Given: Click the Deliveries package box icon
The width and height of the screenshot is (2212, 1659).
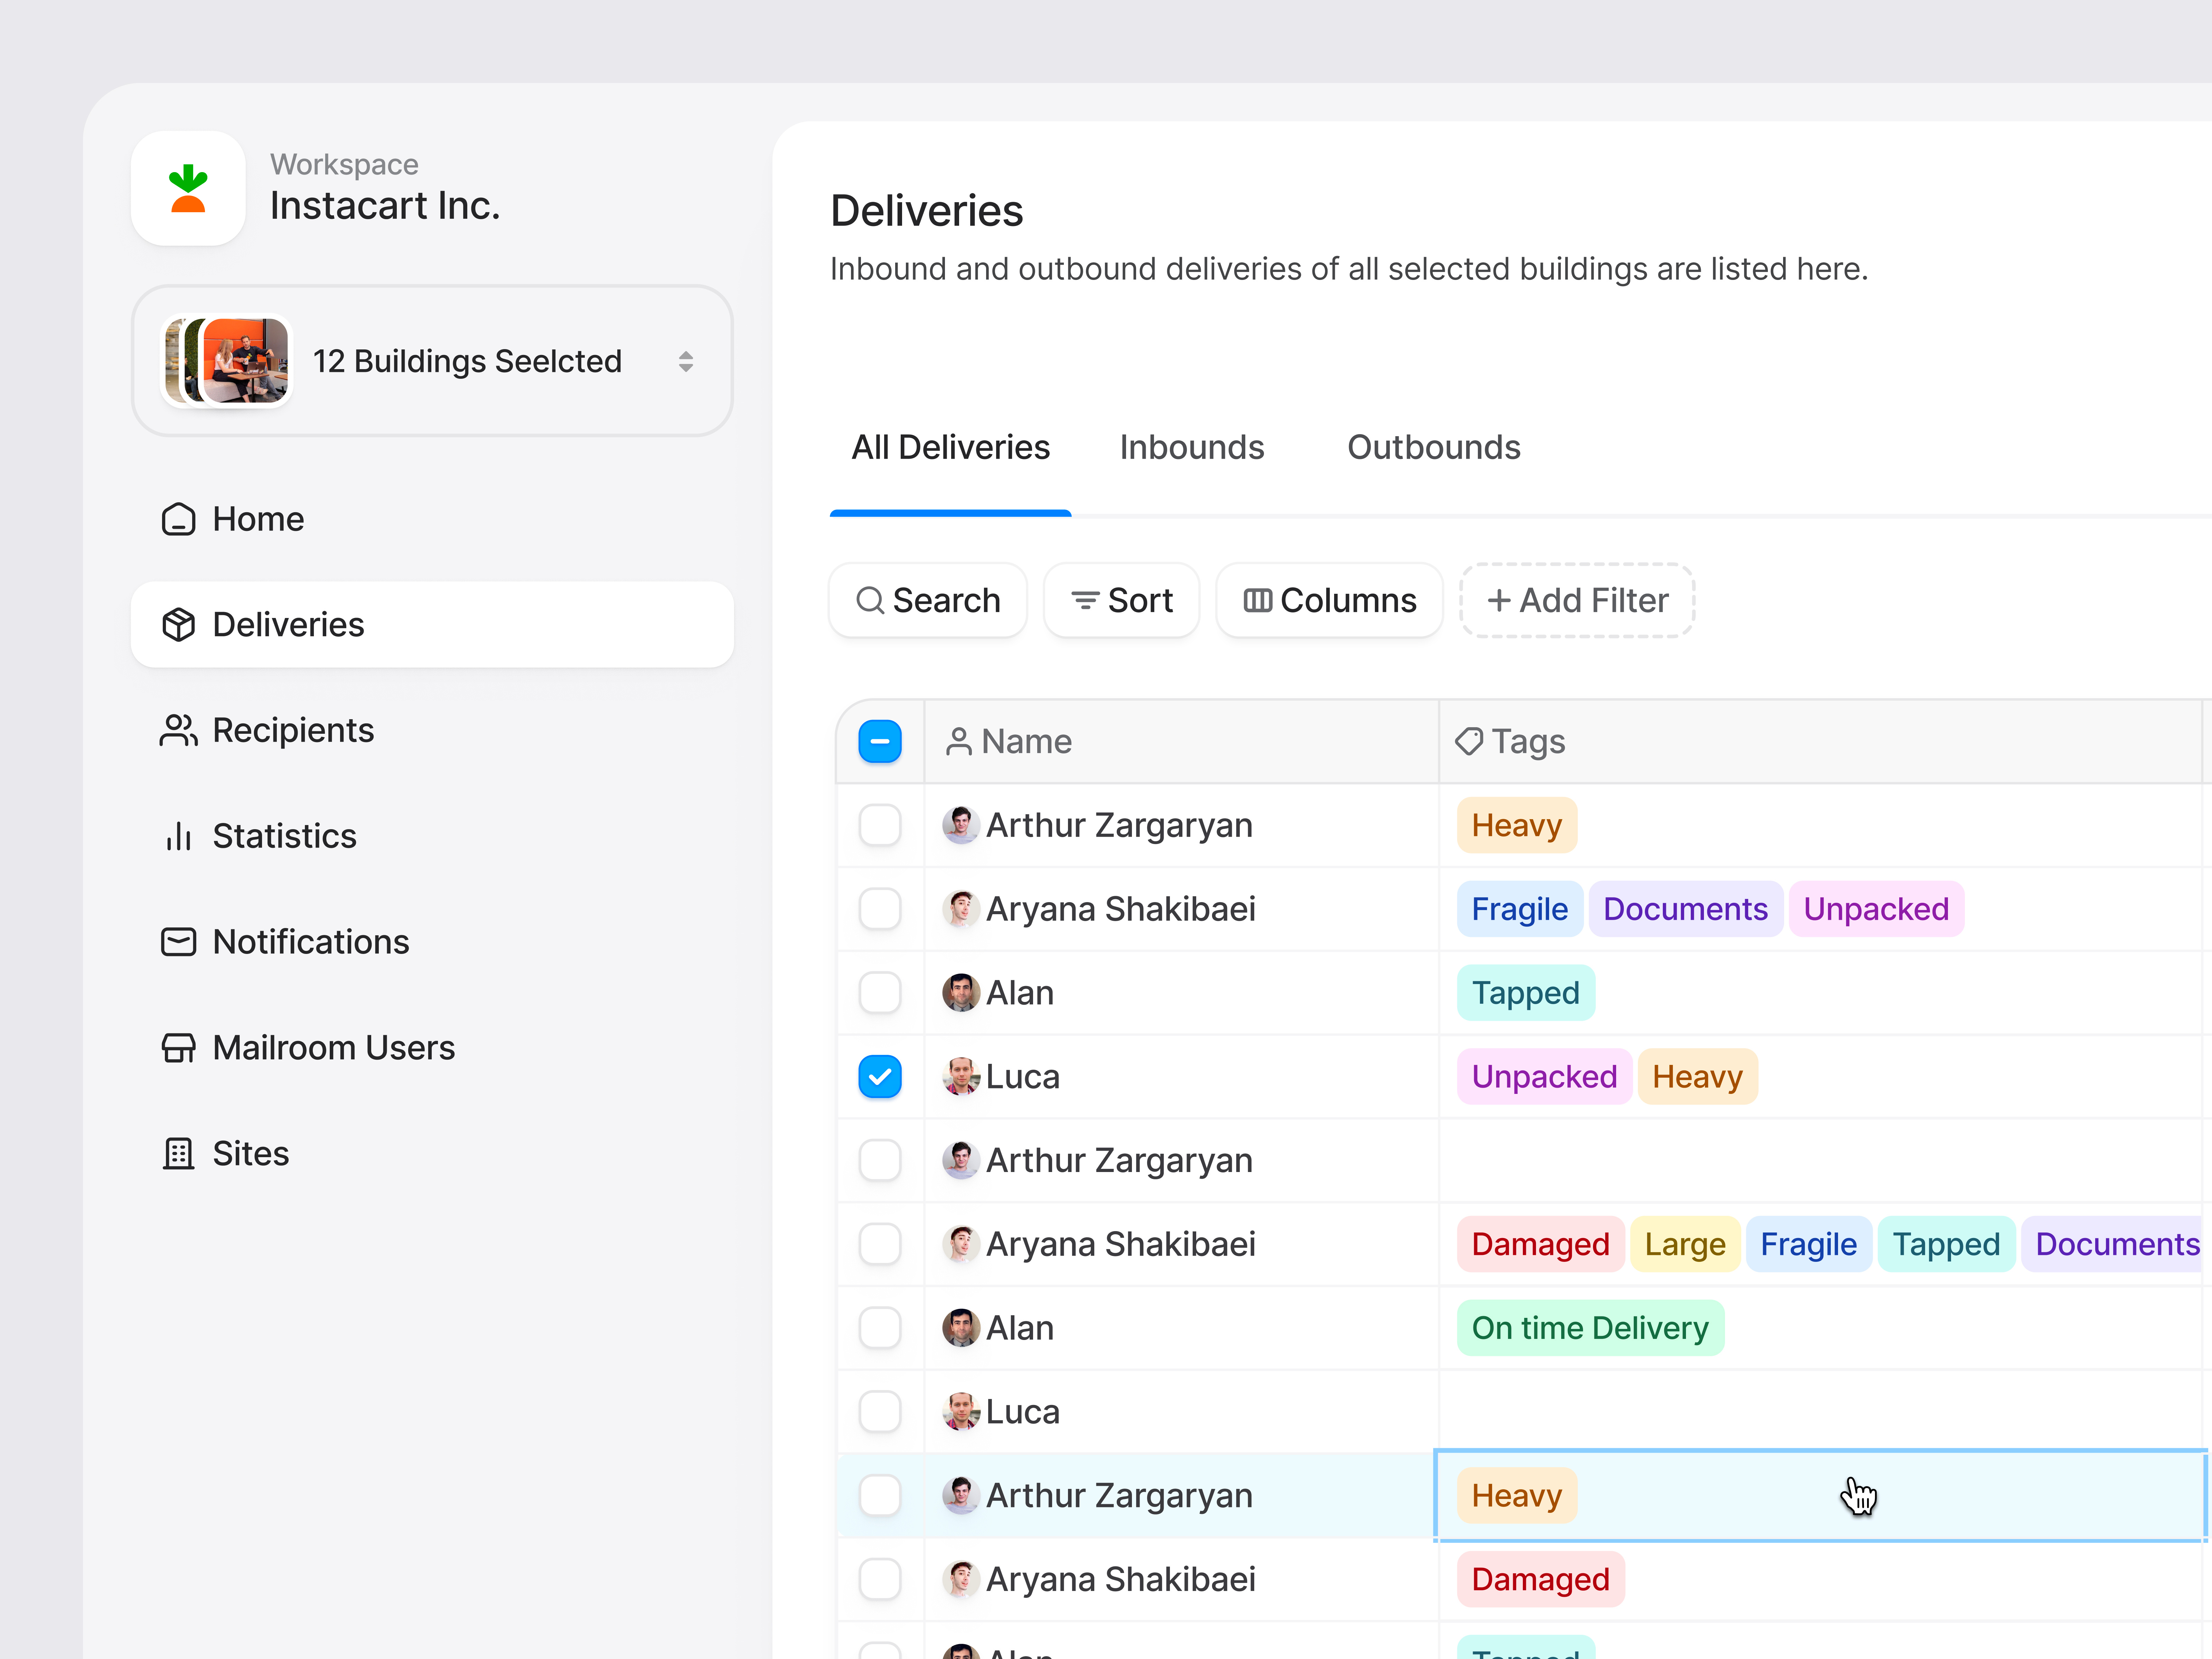Looking at the screenshot, I should pos(179,625).
